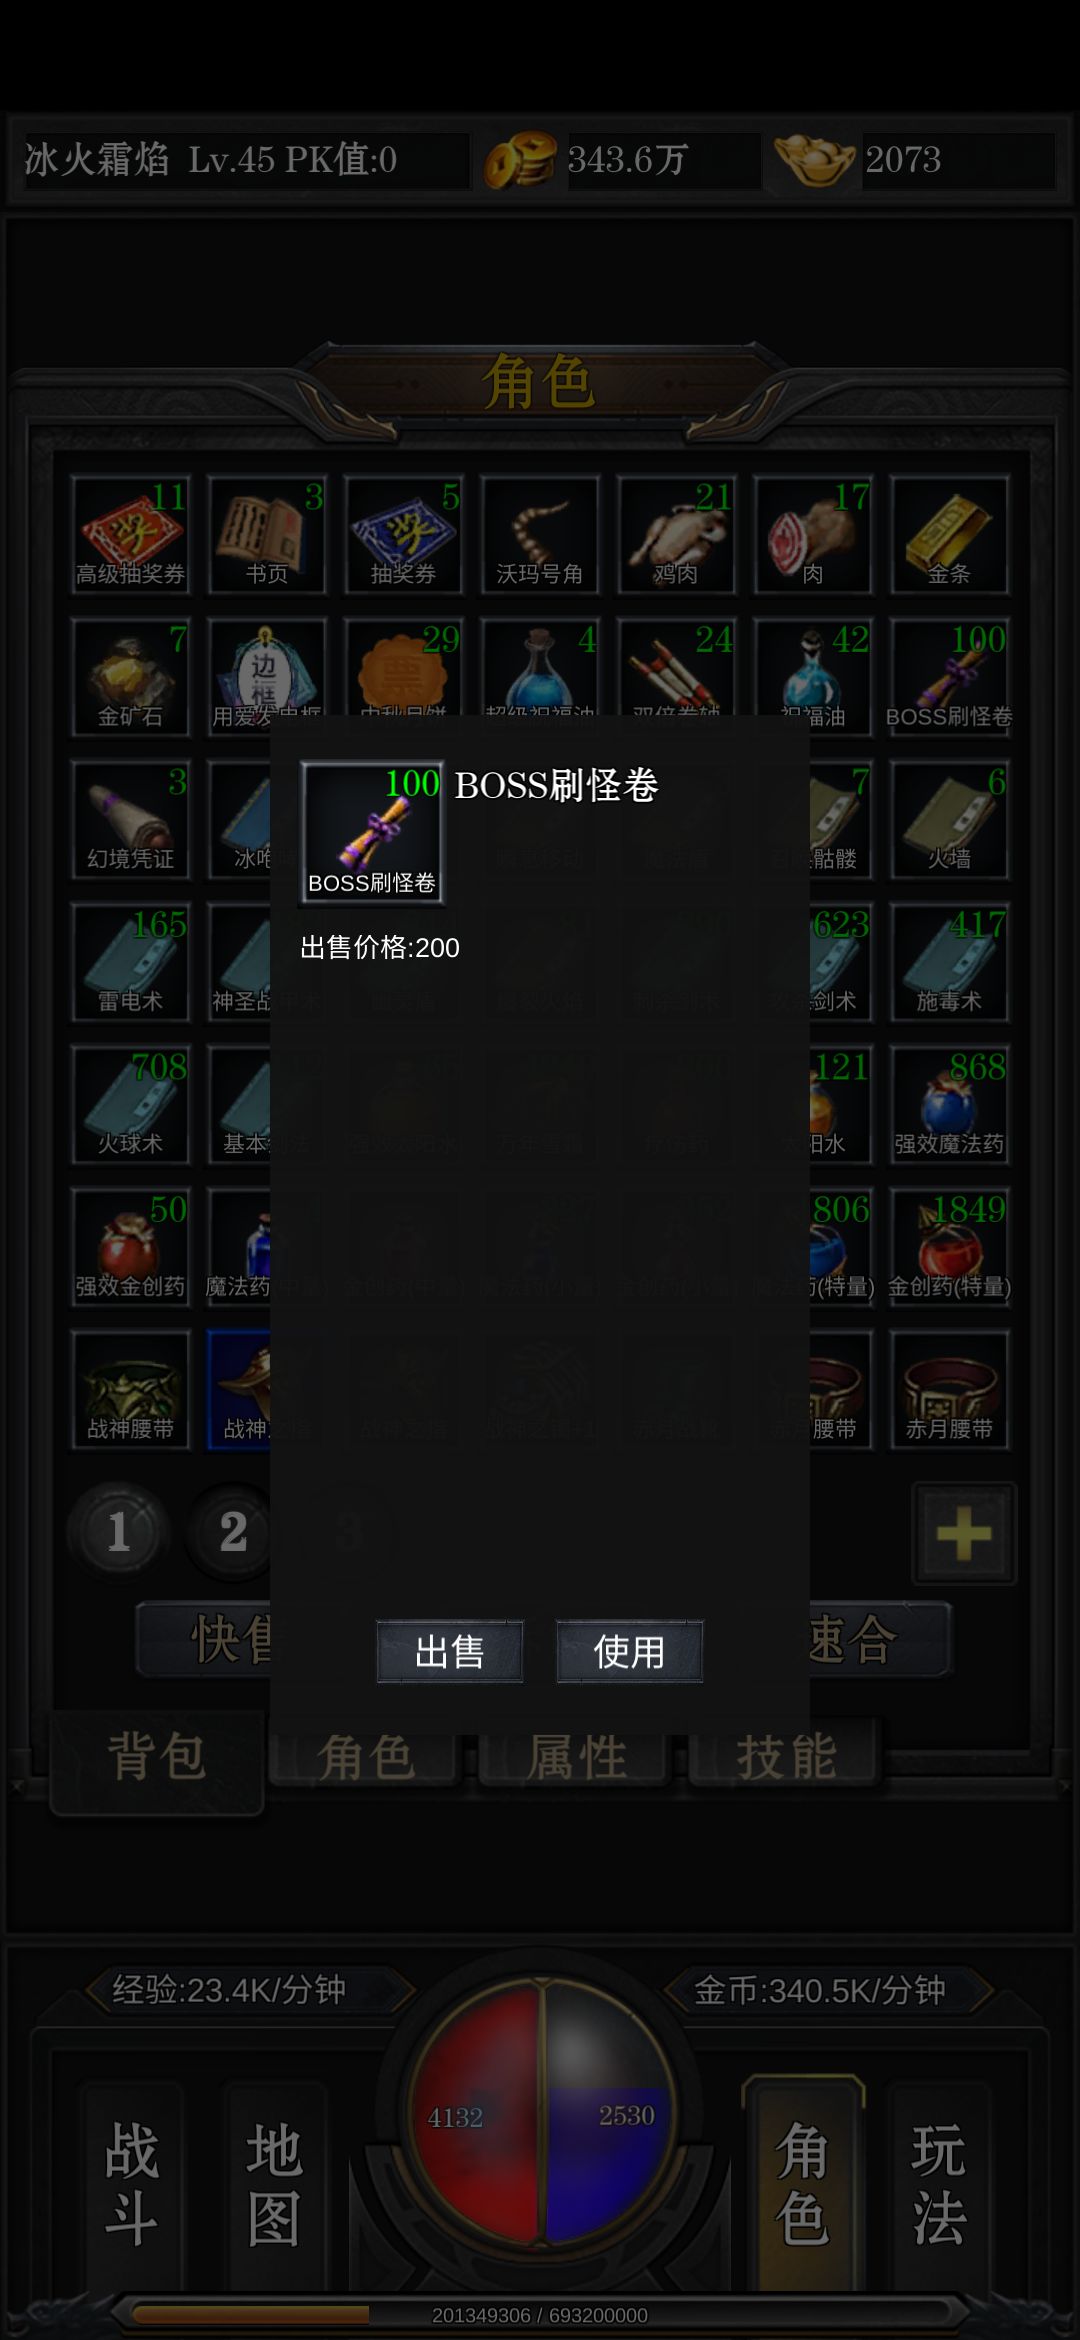The height and width of the screenshot is (2340, 1080).
Task: Select the 书页 book page item
Action: (x=267, y=535)
